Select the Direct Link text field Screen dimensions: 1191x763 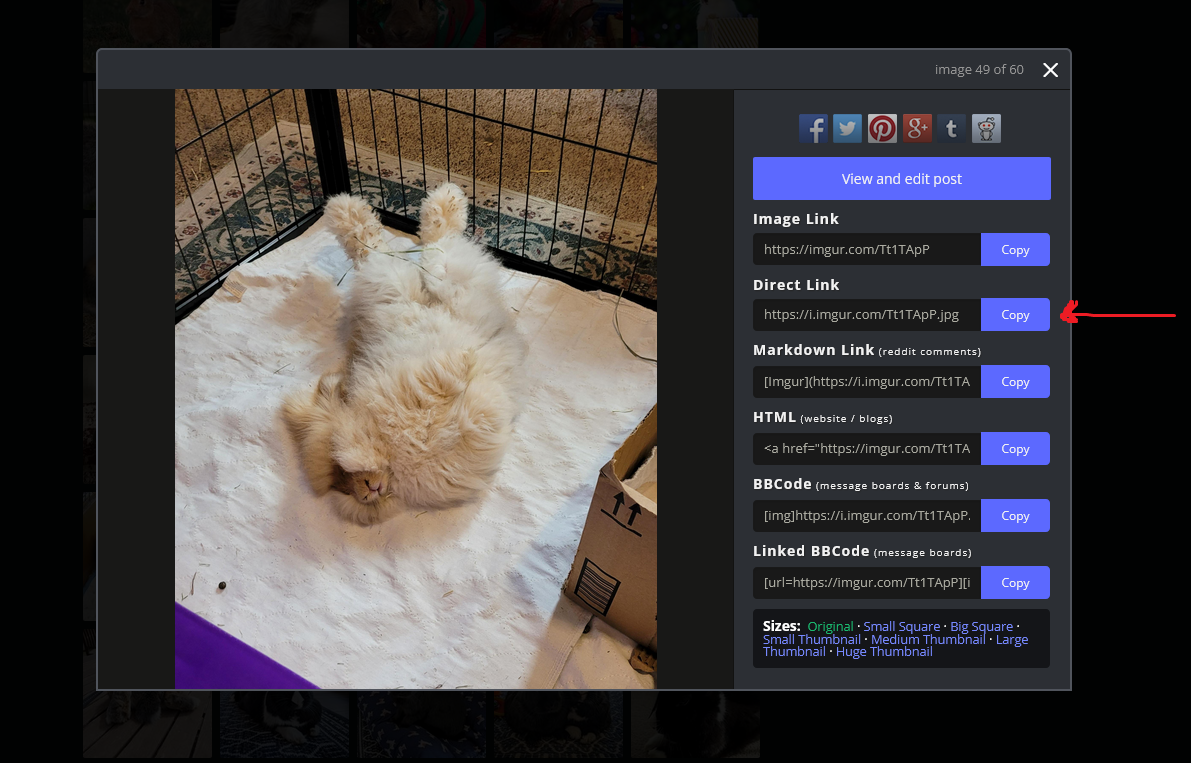point(866,315)
